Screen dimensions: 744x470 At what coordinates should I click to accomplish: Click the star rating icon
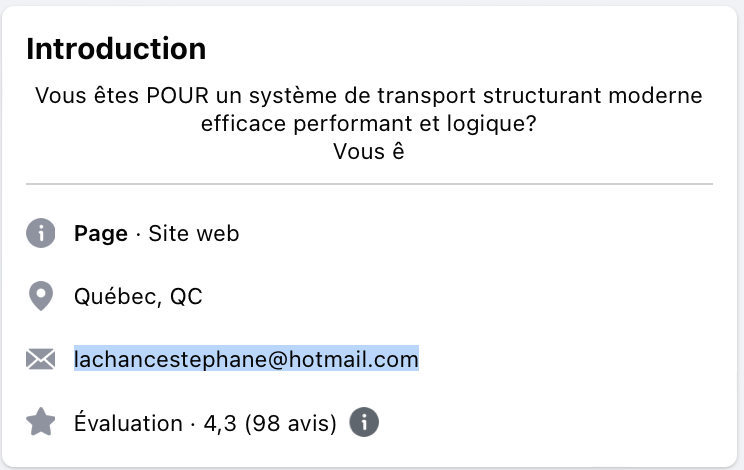click(41, 422)
